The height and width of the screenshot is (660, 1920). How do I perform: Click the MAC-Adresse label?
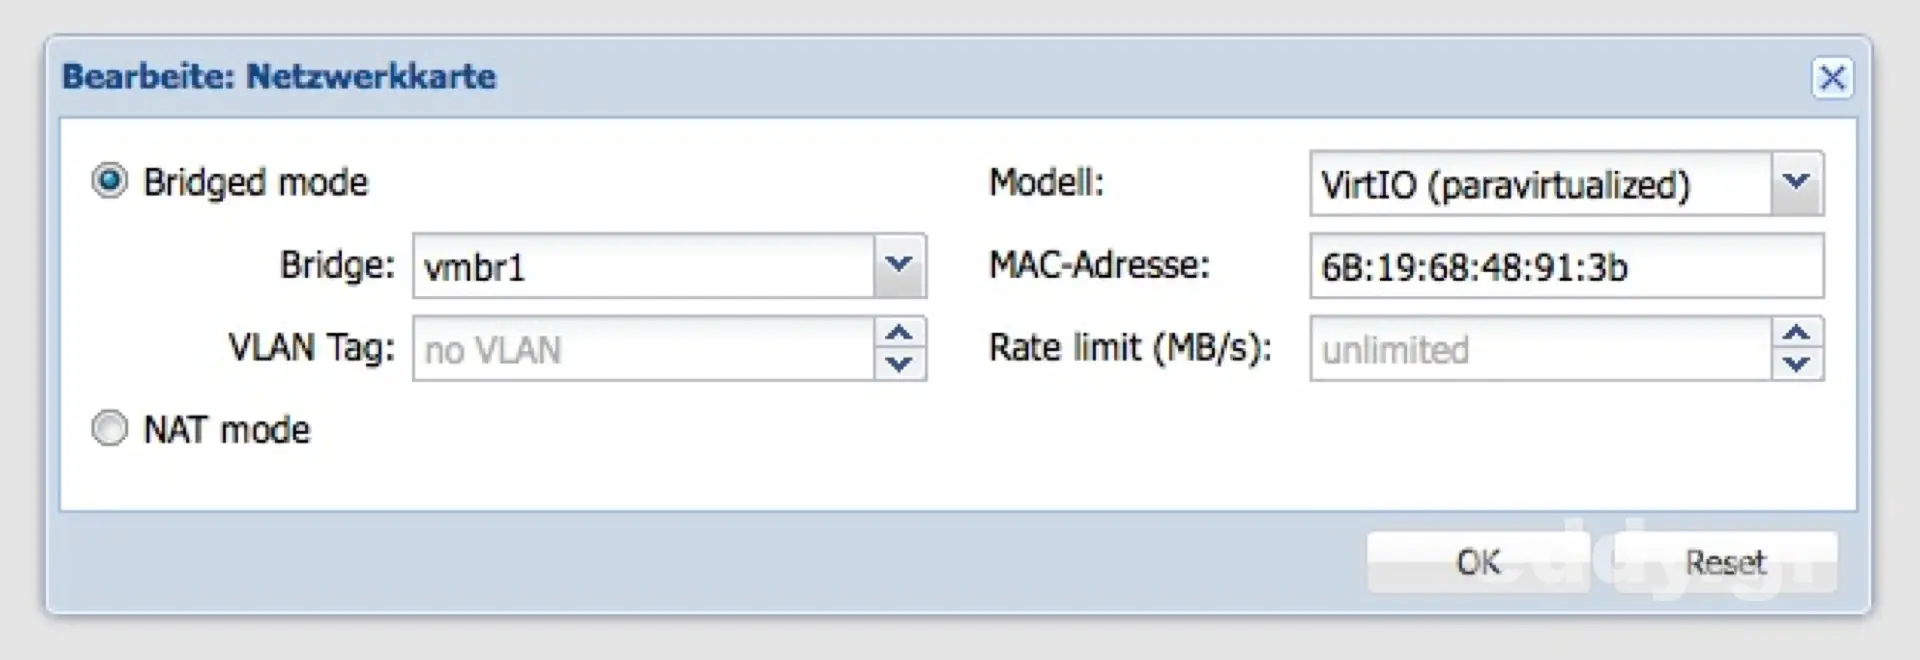click(x=1099, y=265)
